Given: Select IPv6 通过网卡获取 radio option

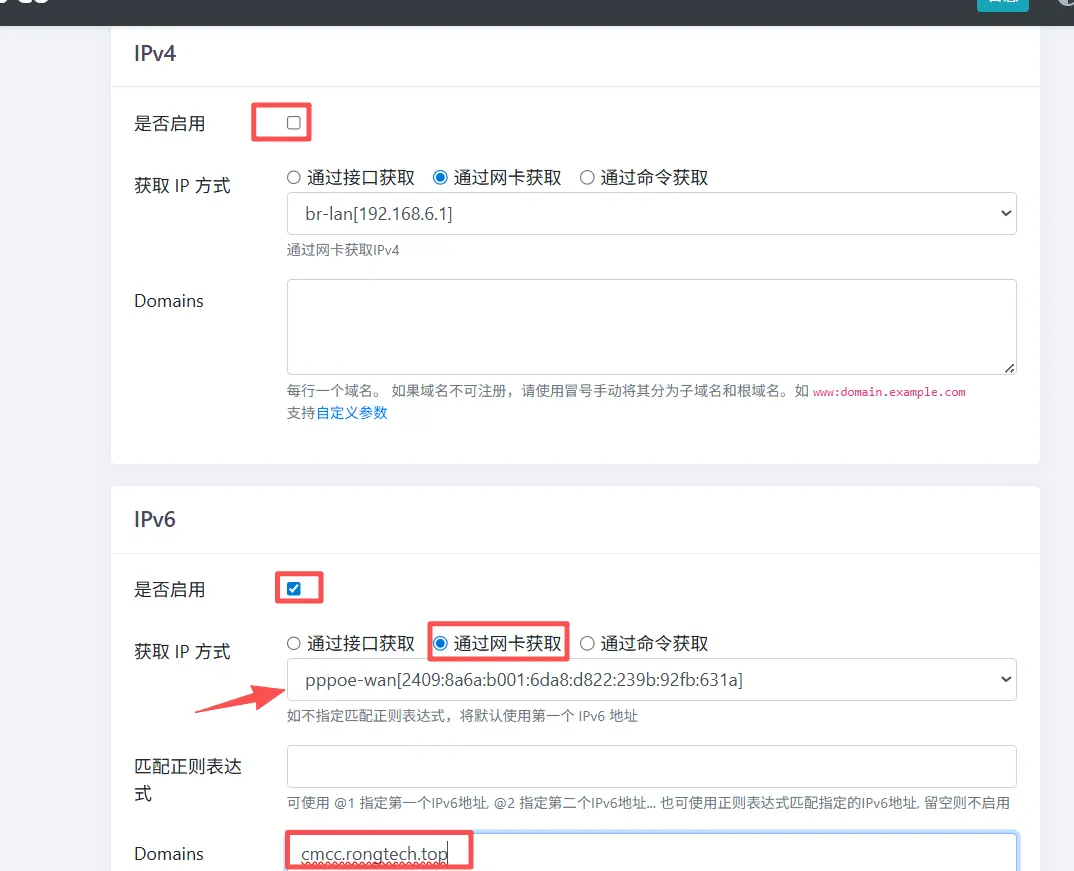Looking at the screenshot, I should 440,644.
